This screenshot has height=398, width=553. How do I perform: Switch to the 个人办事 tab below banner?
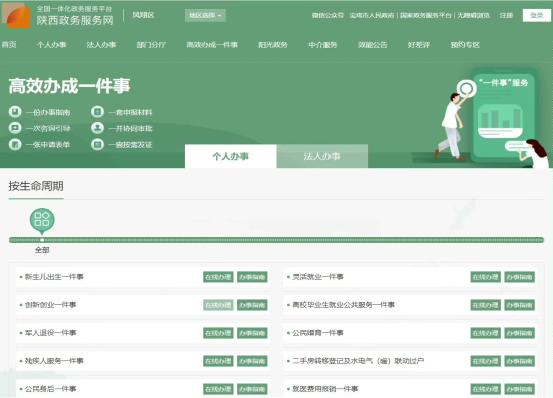coord(231,156)
